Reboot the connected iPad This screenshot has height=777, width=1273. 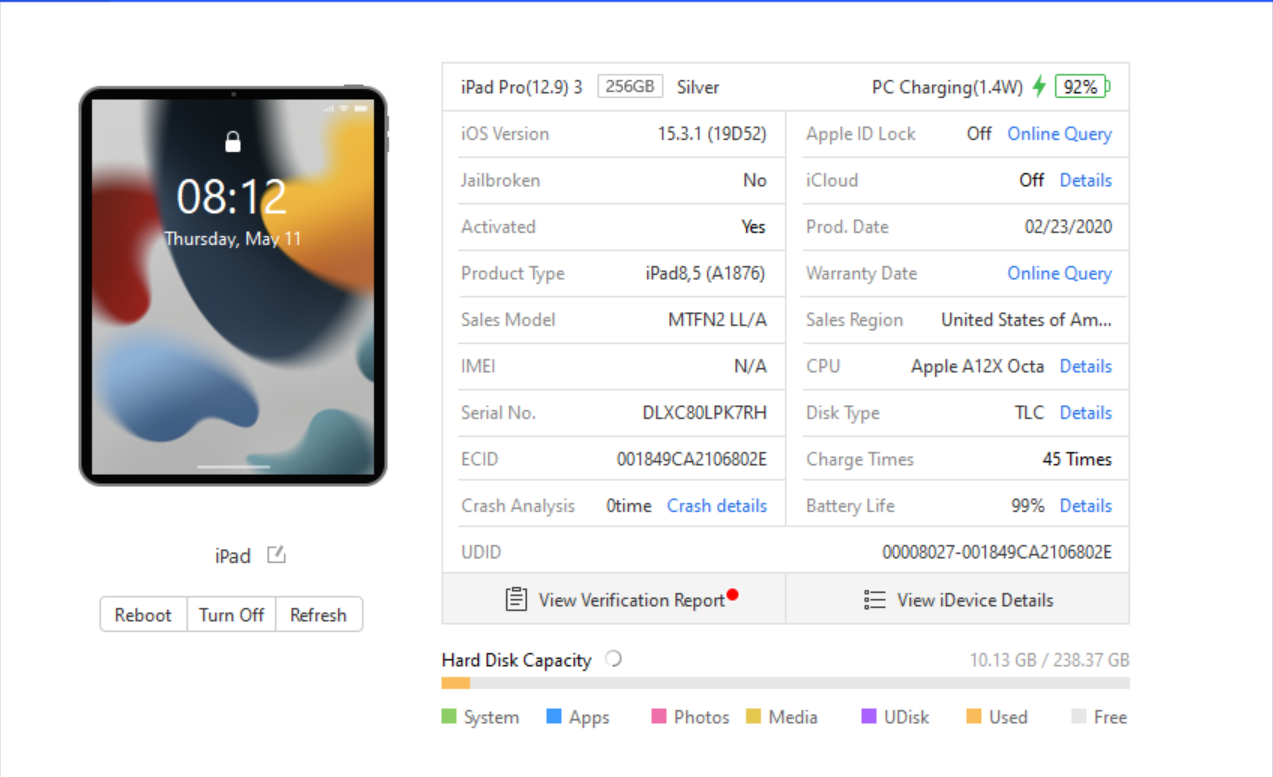point(143,614)
